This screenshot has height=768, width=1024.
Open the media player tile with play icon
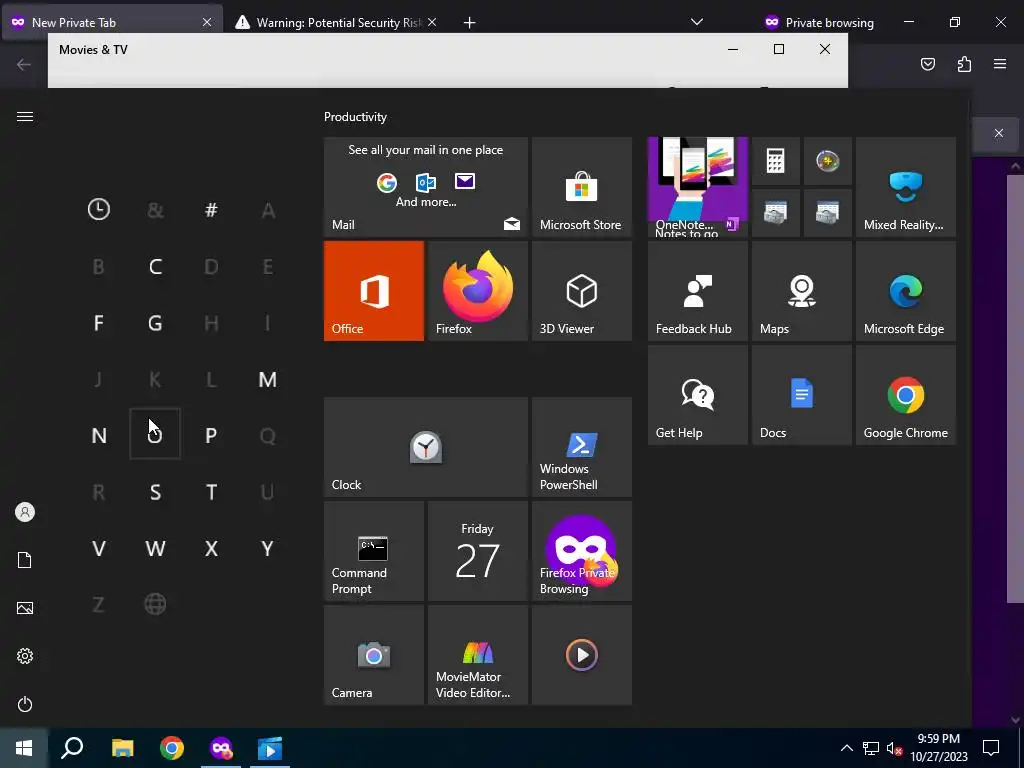[582, 655]
